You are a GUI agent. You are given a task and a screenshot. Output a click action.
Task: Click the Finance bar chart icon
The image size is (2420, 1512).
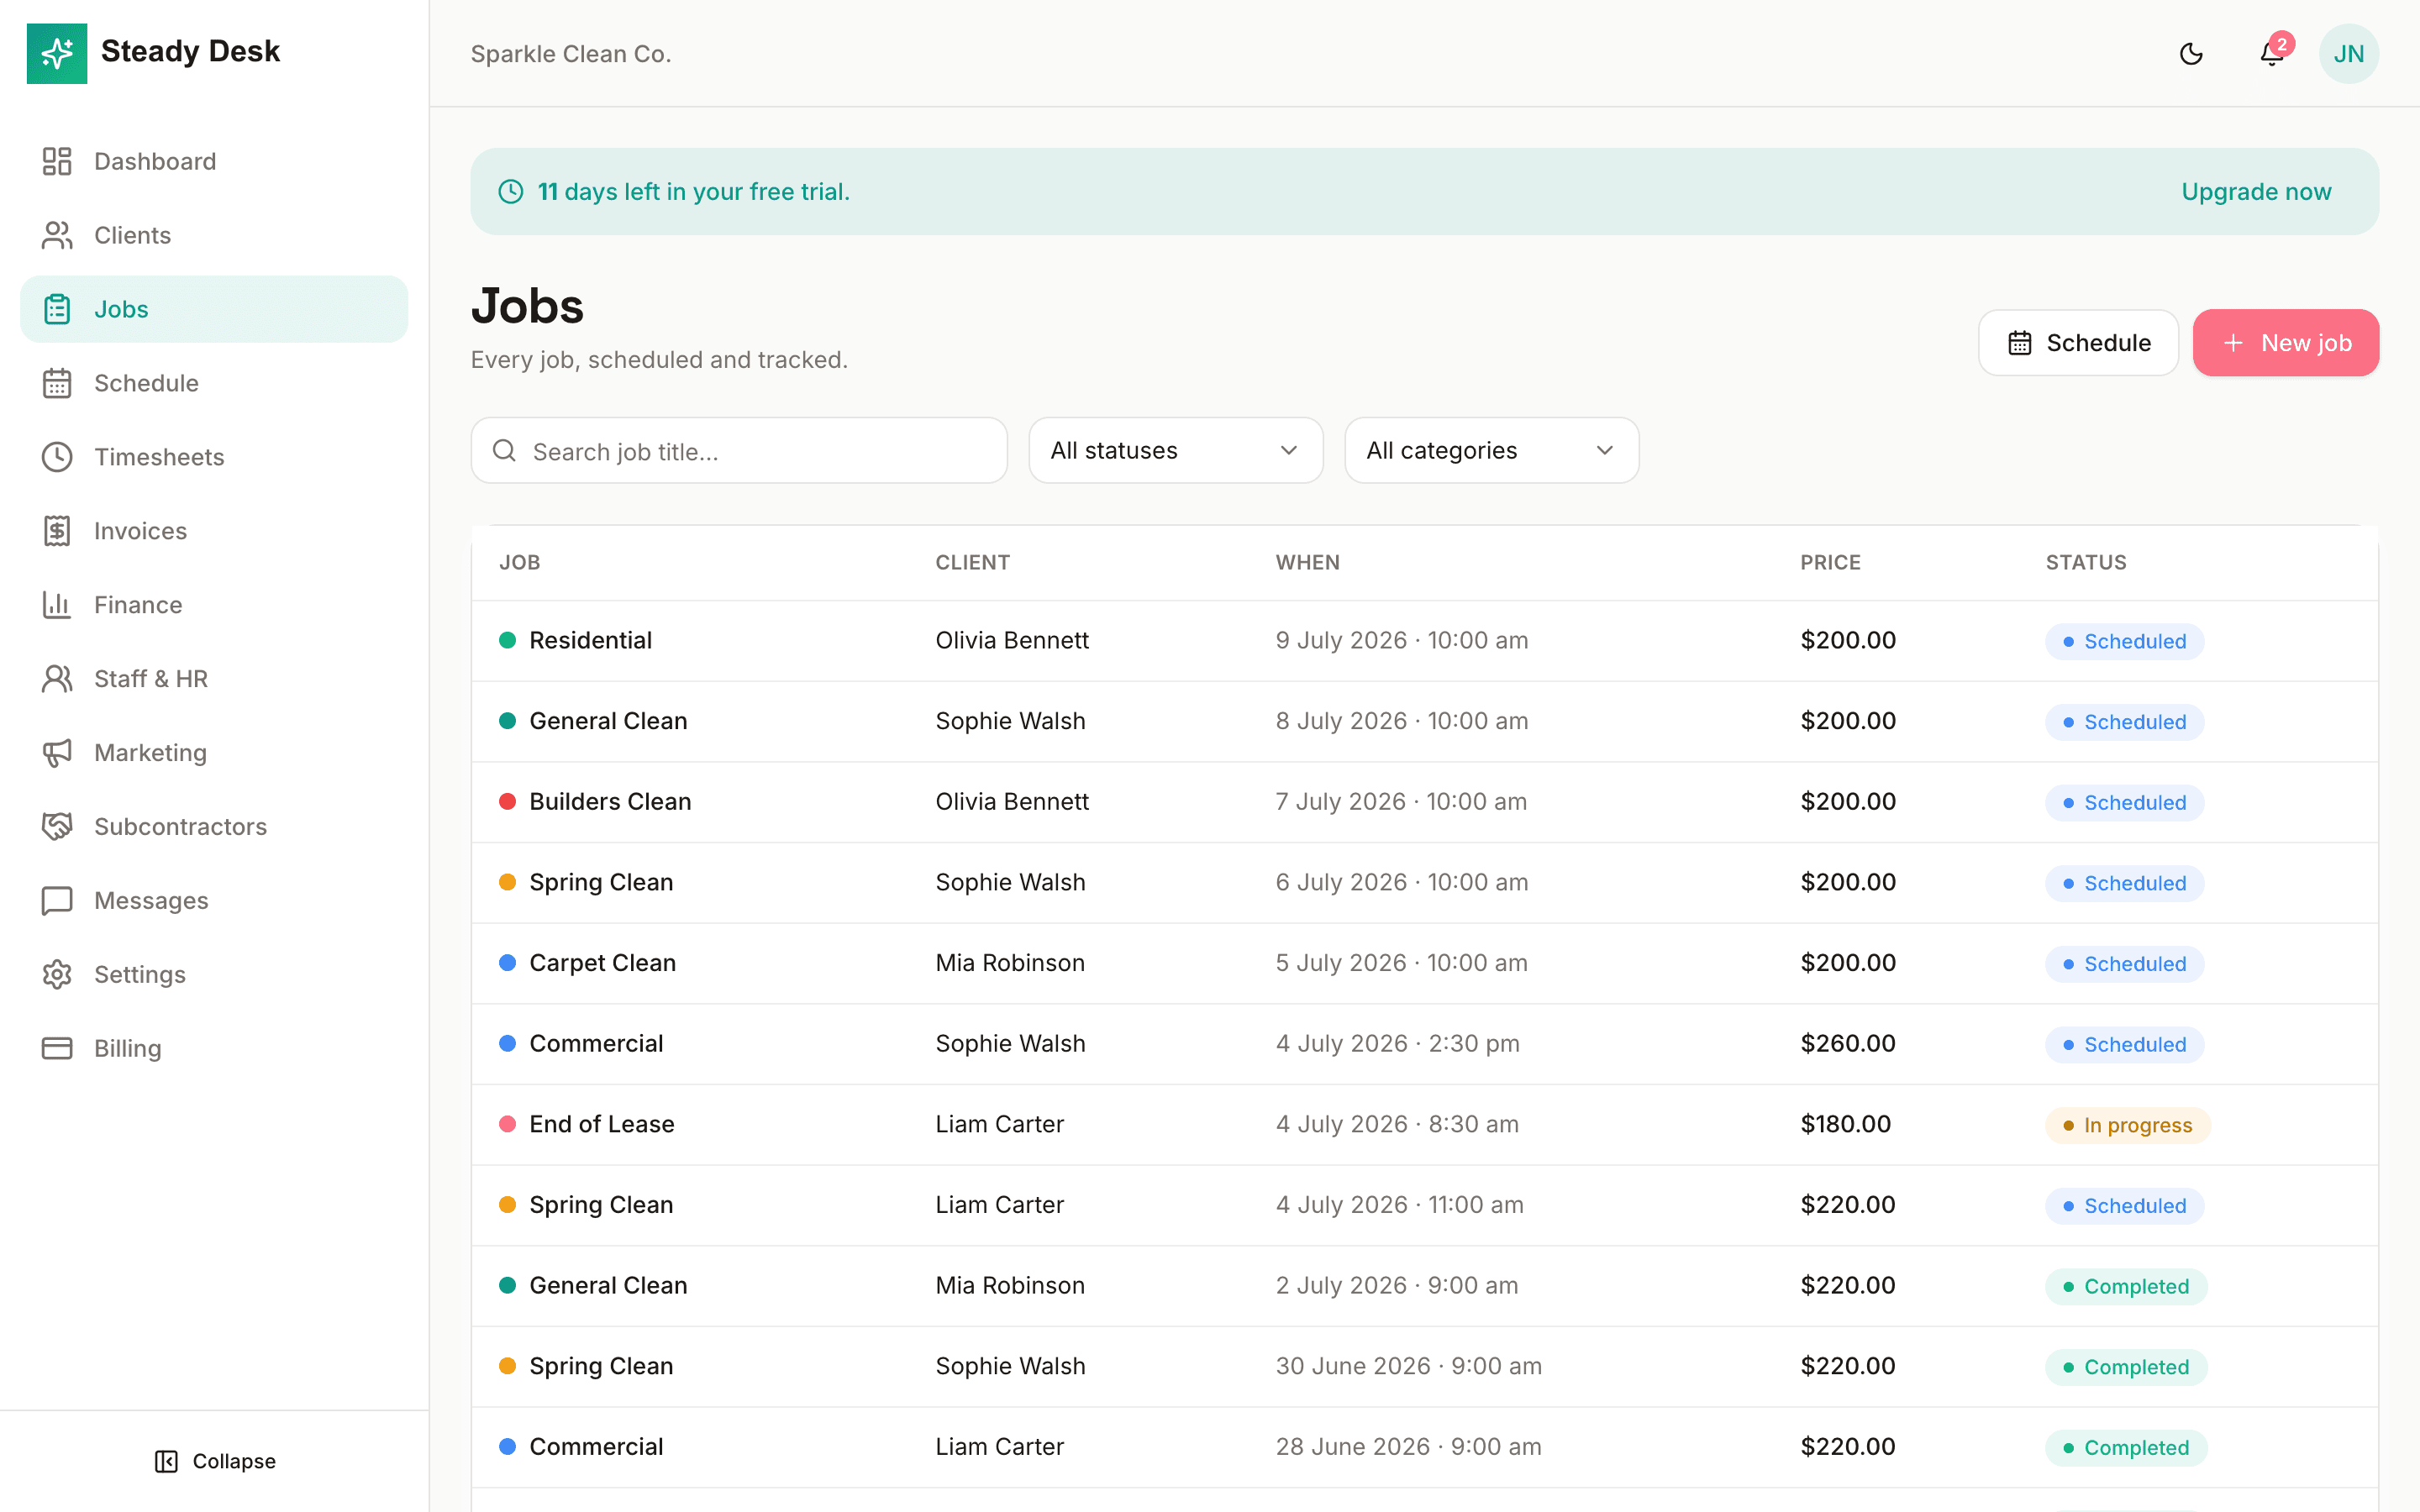click(57, 605)
